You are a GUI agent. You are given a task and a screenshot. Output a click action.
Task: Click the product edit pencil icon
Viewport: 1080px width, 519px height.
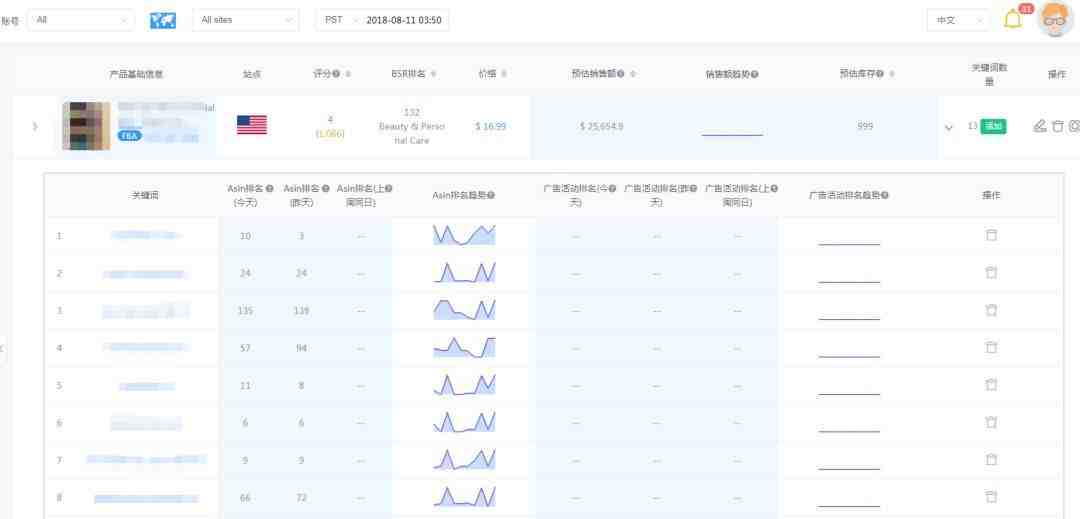click(x=1040, y=126)
